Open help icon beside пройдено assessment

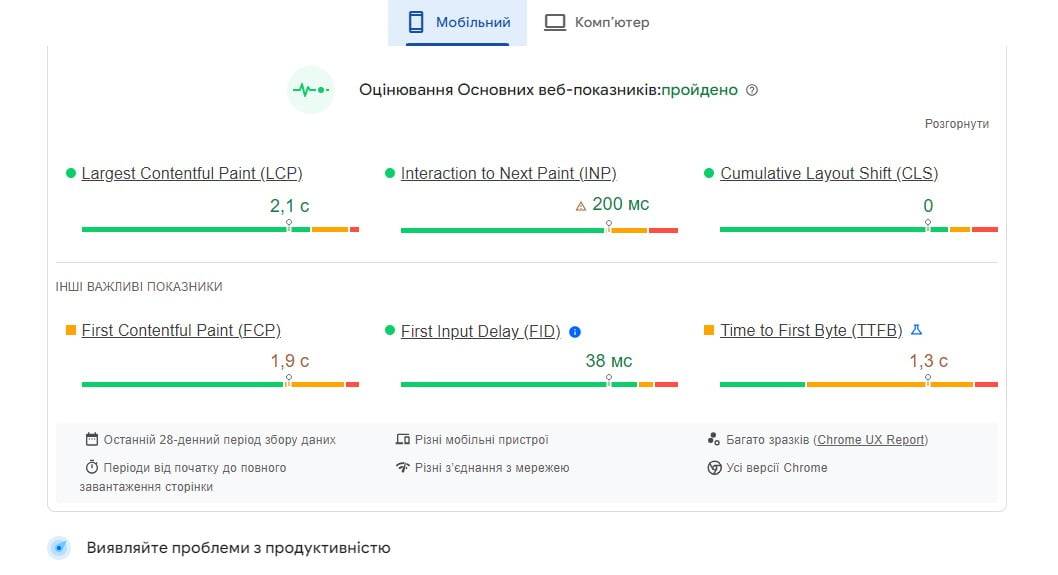(752, 90)
